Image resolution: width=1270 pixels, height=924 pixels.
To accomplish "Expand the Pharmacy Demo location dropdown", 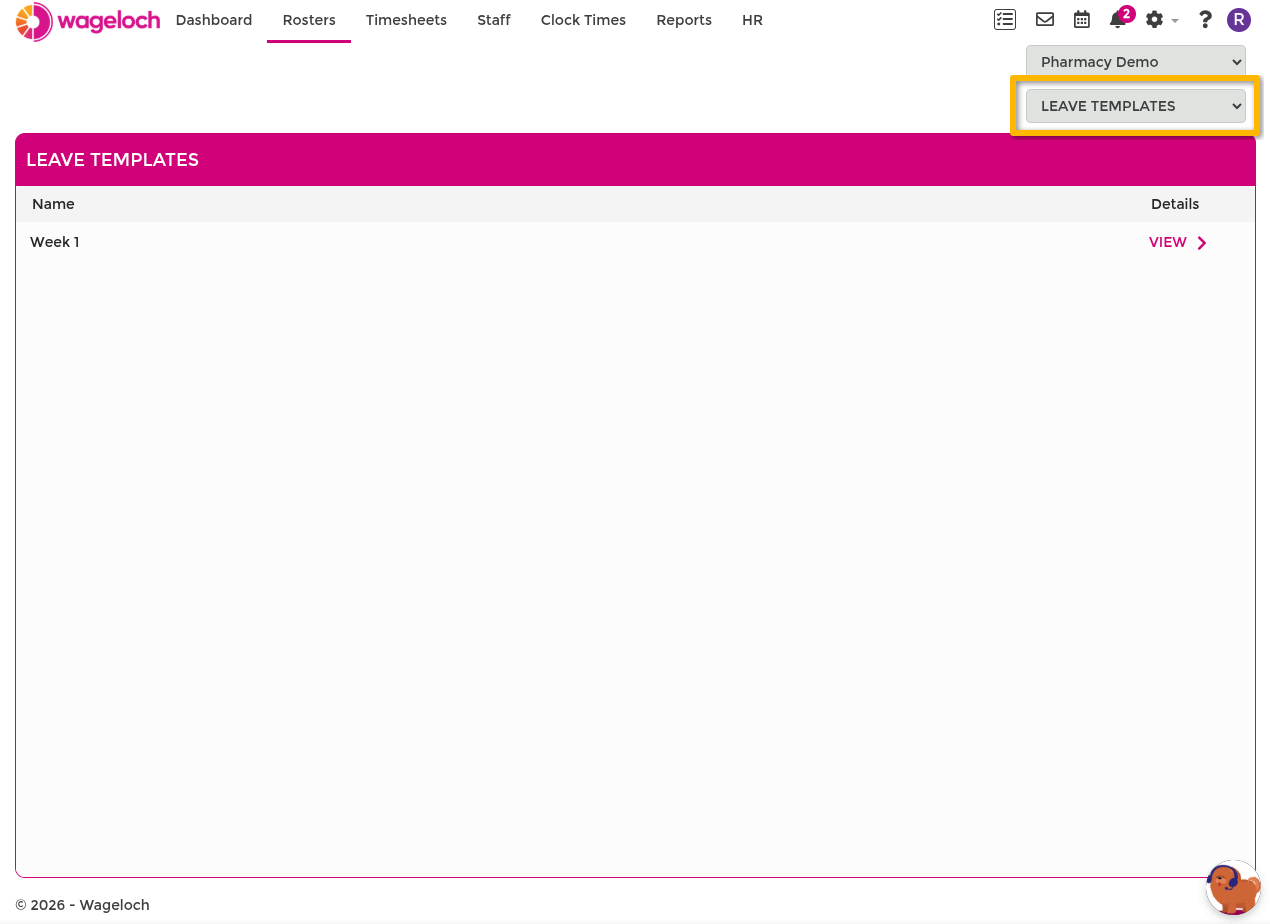I will [1136, 62].
